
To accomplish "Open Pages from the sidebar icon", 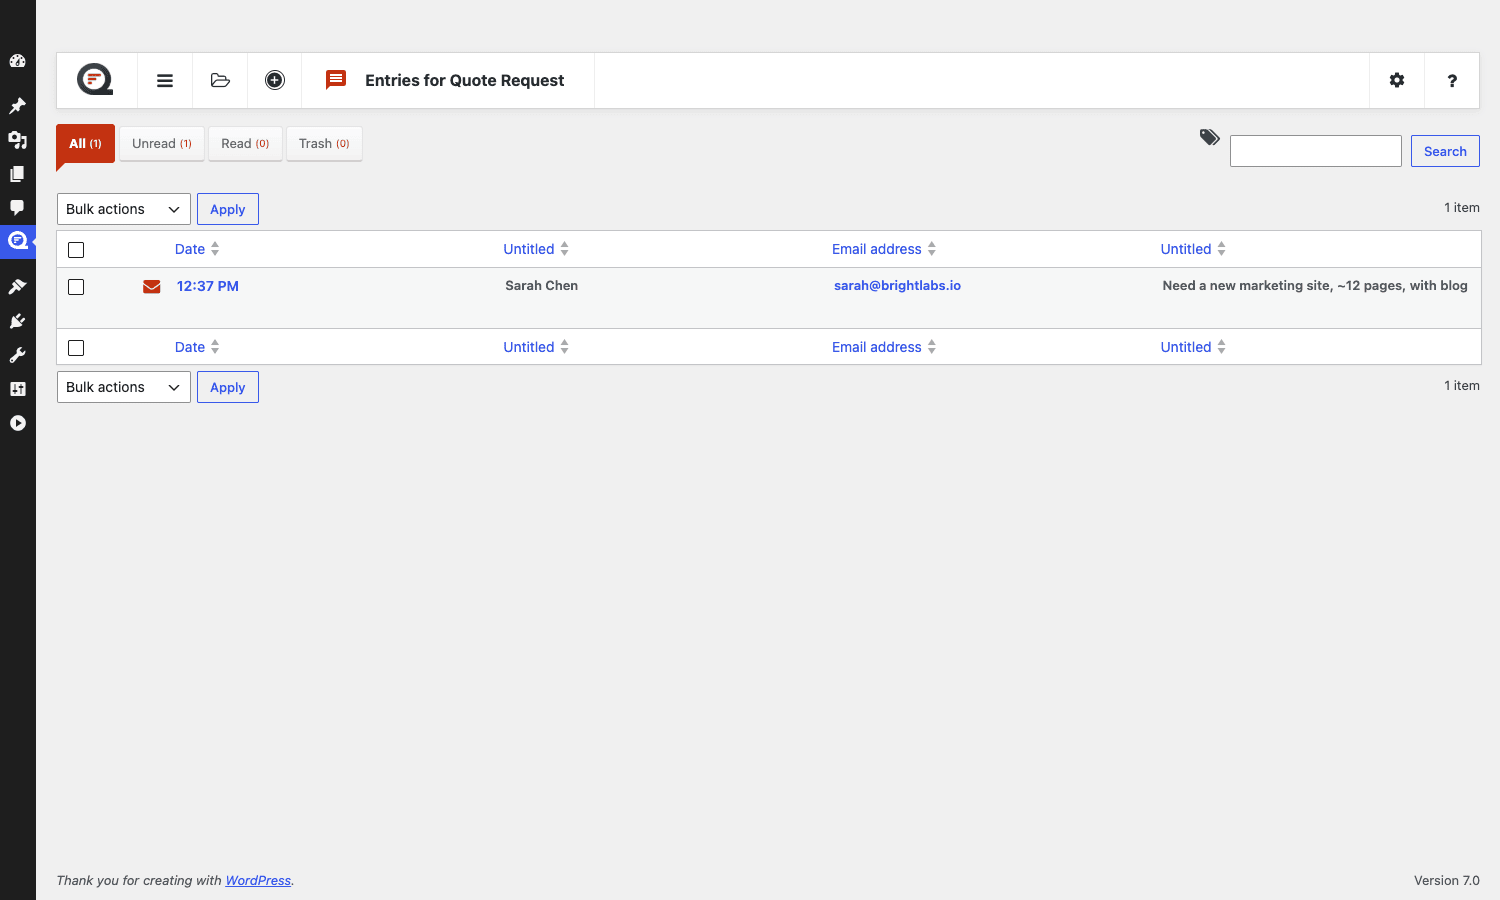I will click(17, 174).
